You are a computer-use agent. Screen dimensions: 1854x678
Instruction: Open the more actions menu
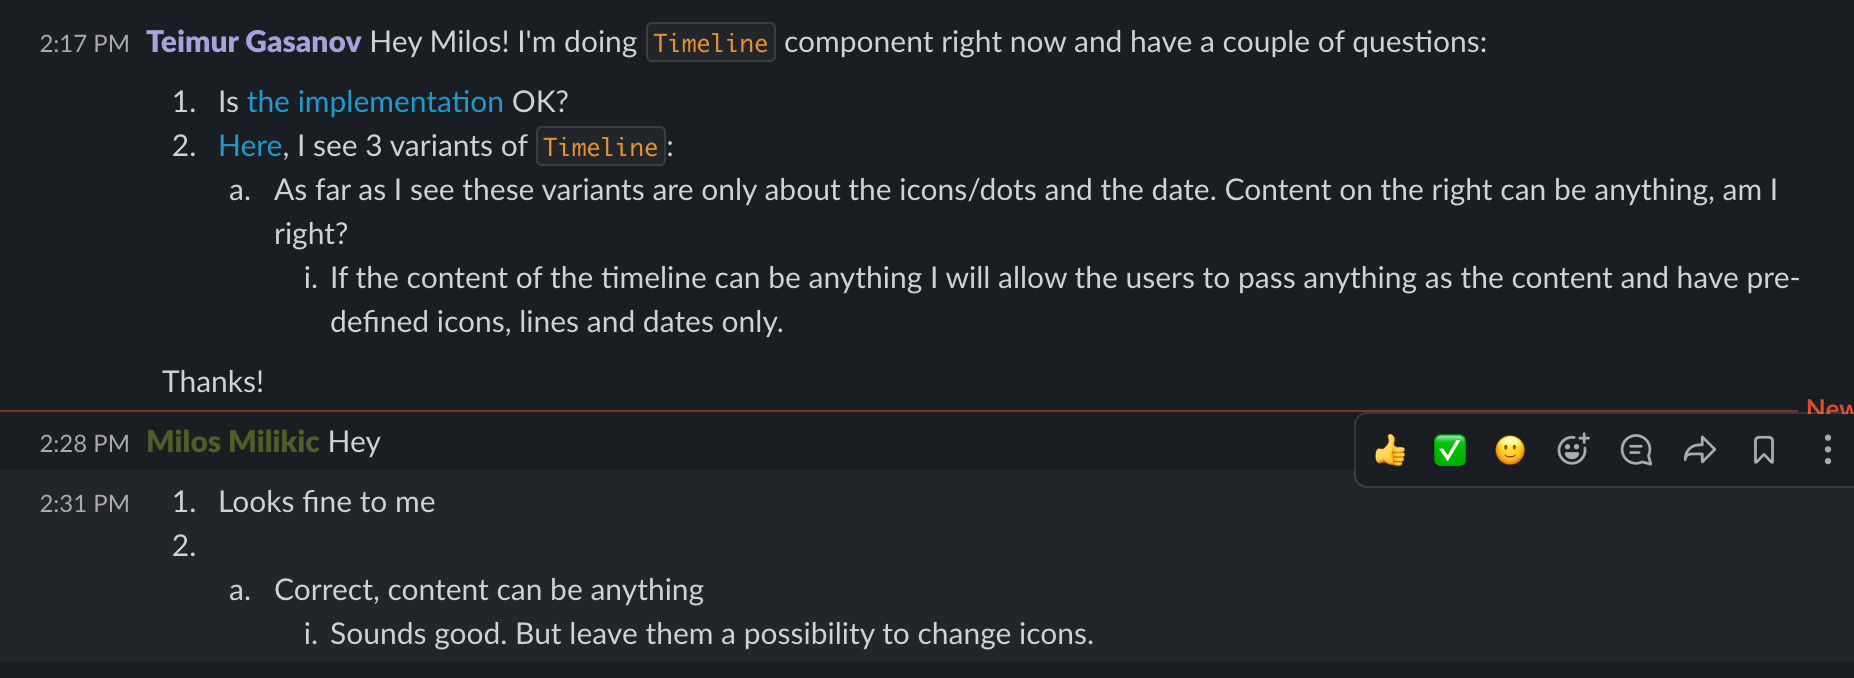1827,451
